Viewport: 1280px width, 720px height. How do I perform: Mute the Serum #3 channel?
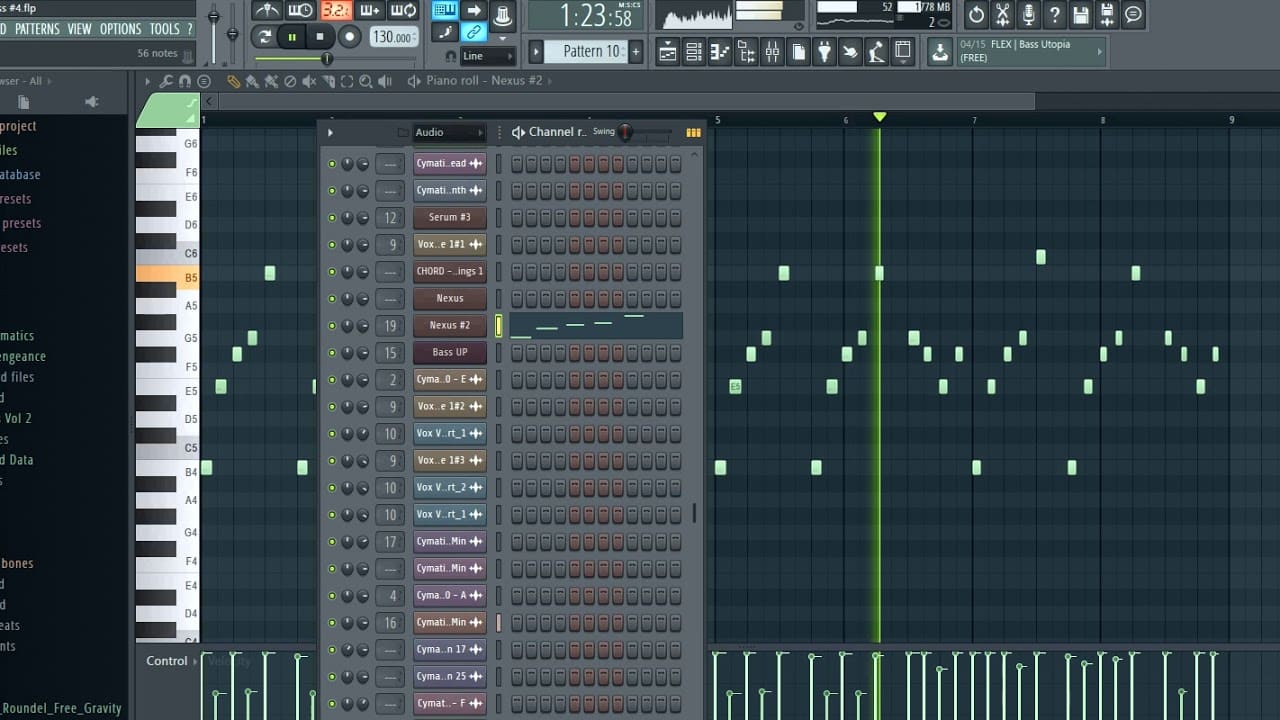(x=332, y=218)
